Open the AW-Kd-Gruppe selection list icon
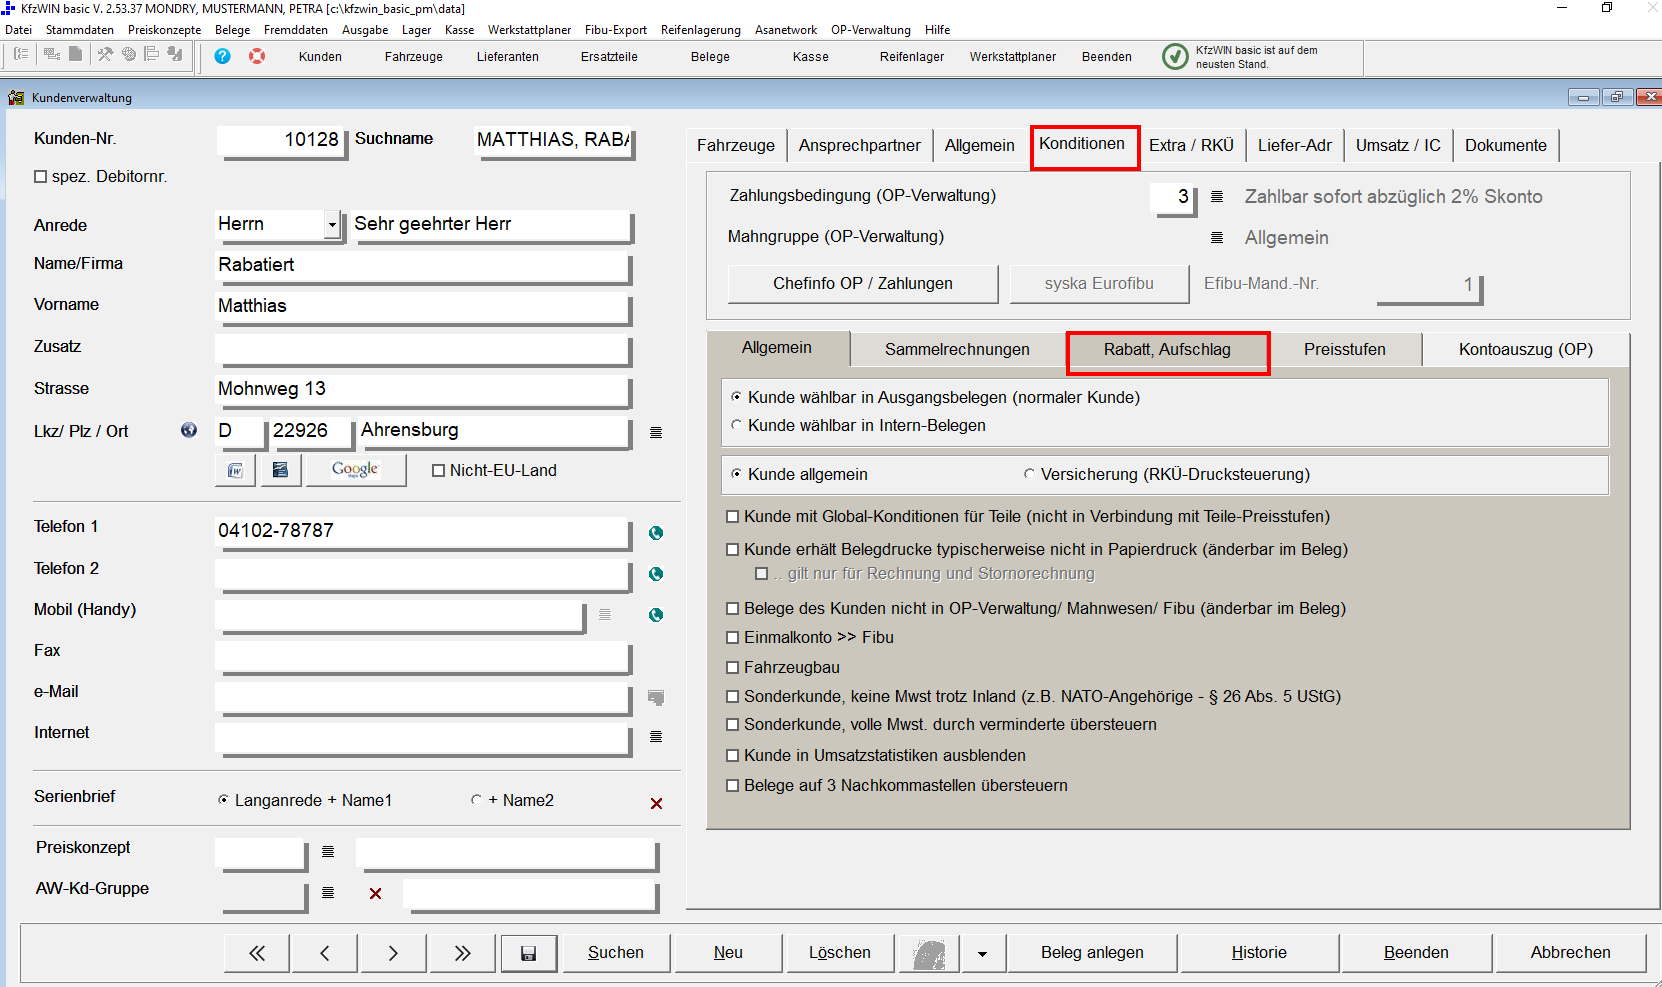The width and height of the screenshot is (1662, 987). pyautogui.click(x=328, y=893)
